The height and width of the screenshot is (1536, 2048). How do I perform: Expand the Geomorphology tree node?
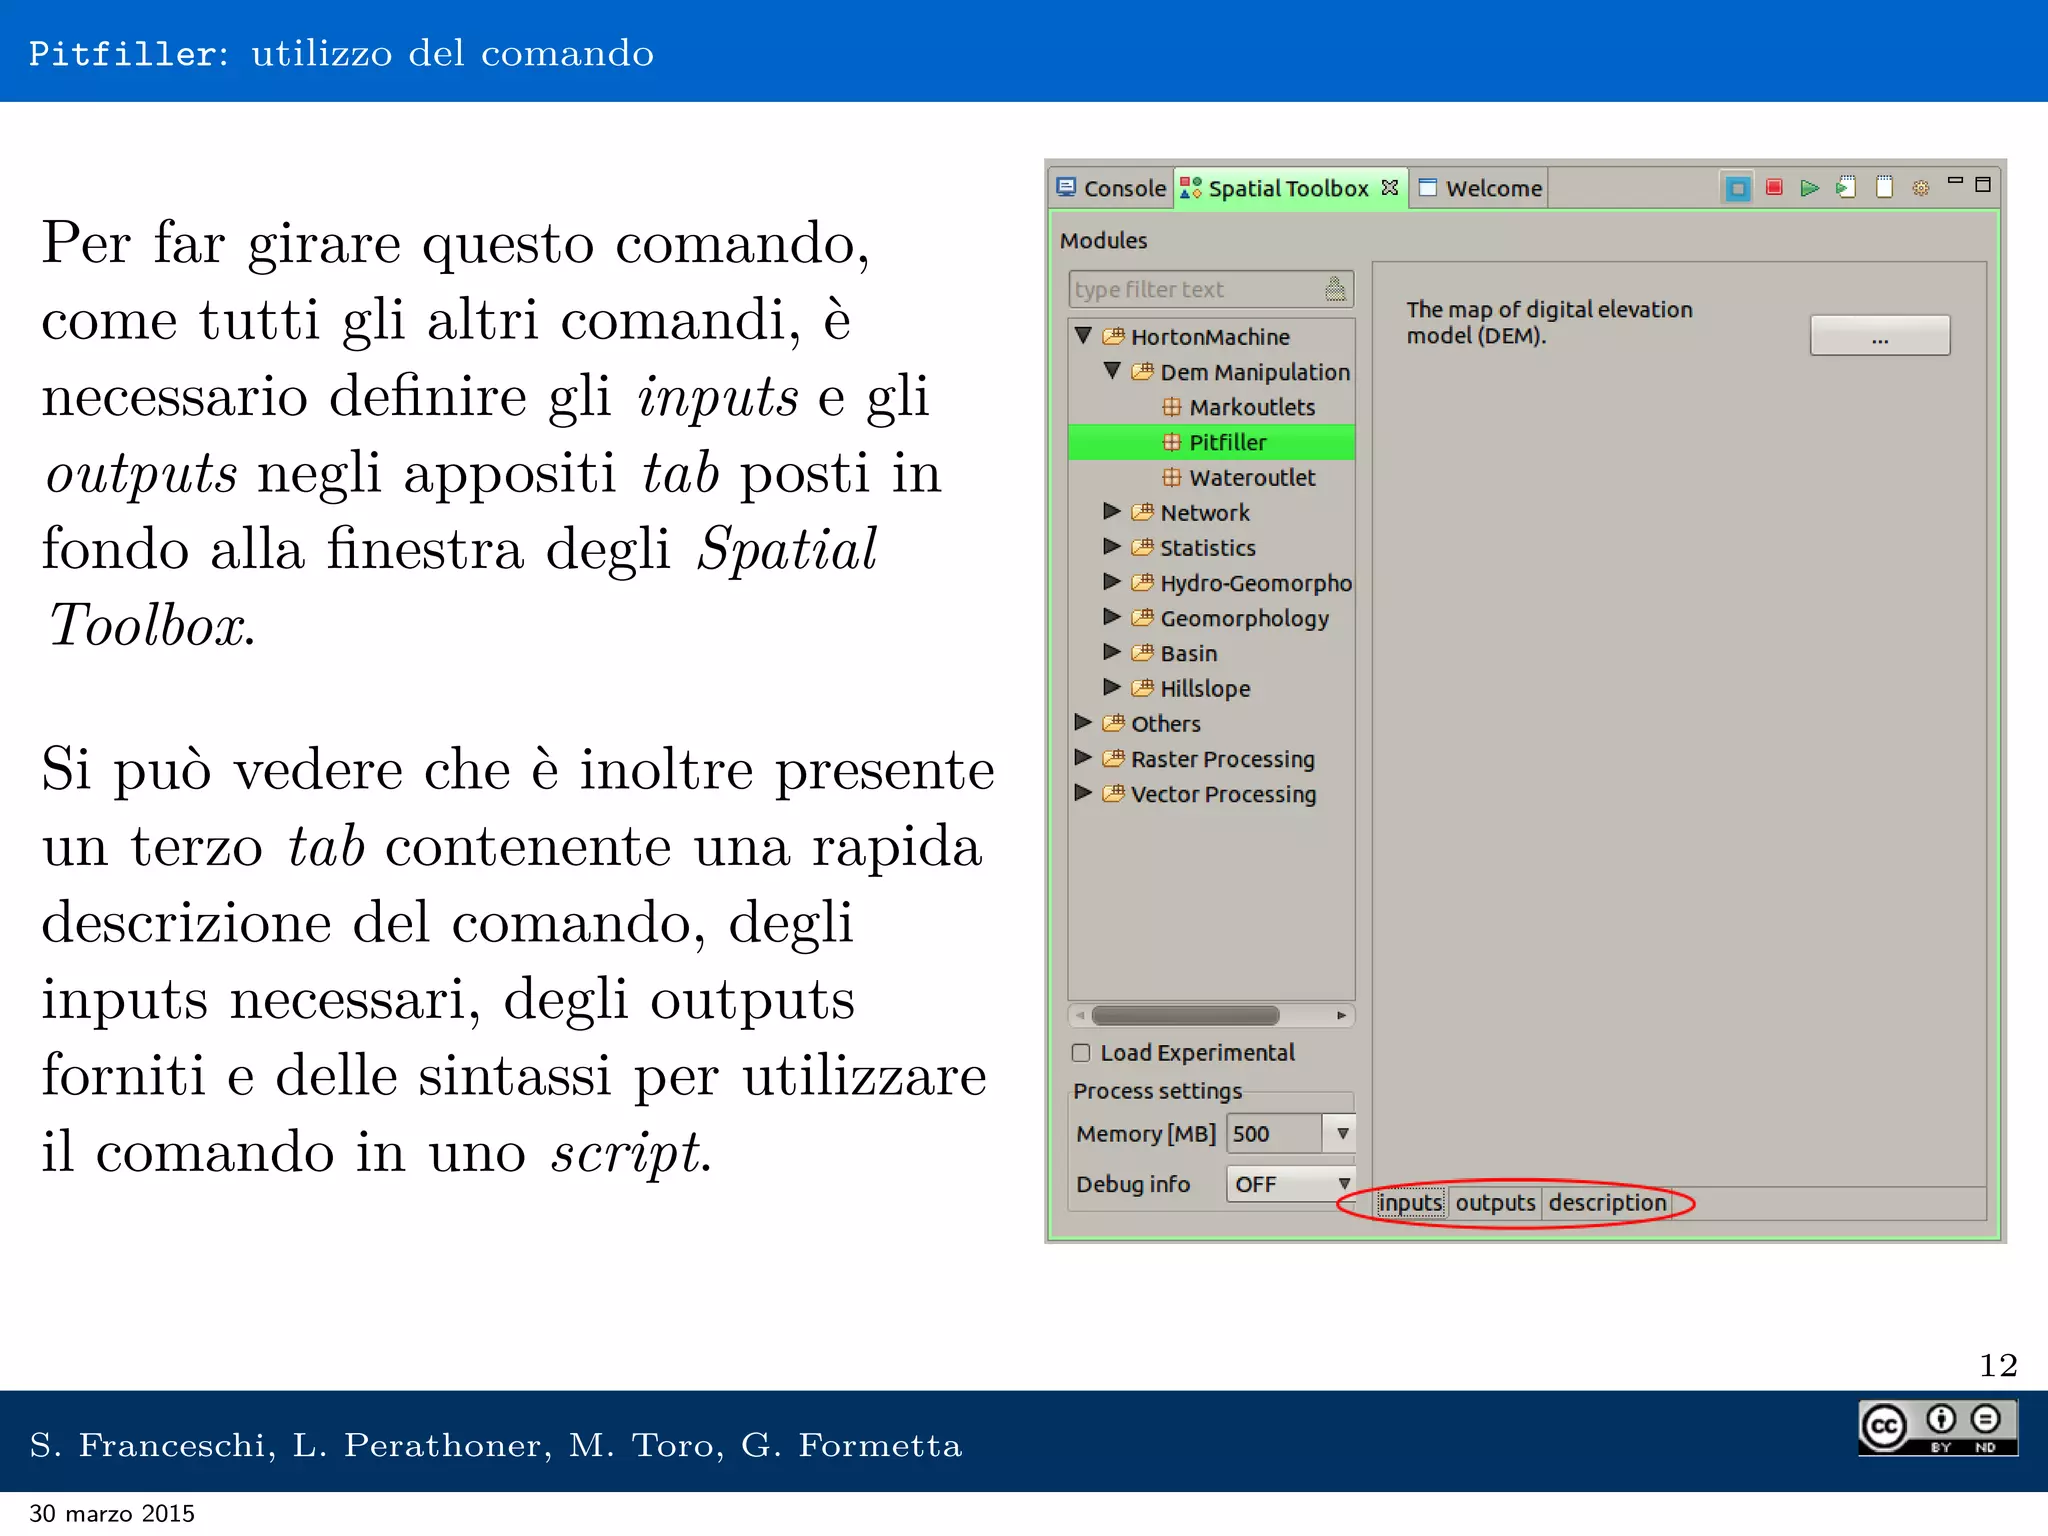coord(1112,616)
